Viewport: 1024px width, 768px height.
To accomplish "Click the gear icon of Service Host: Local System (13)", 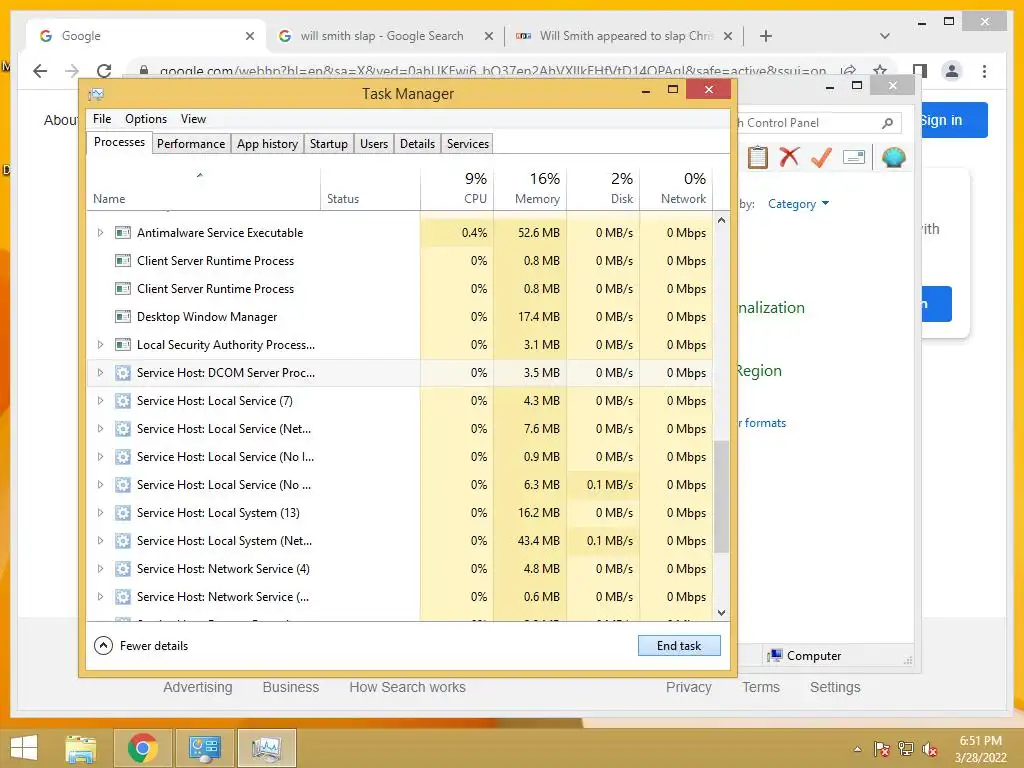I will (x=123, y=513).
